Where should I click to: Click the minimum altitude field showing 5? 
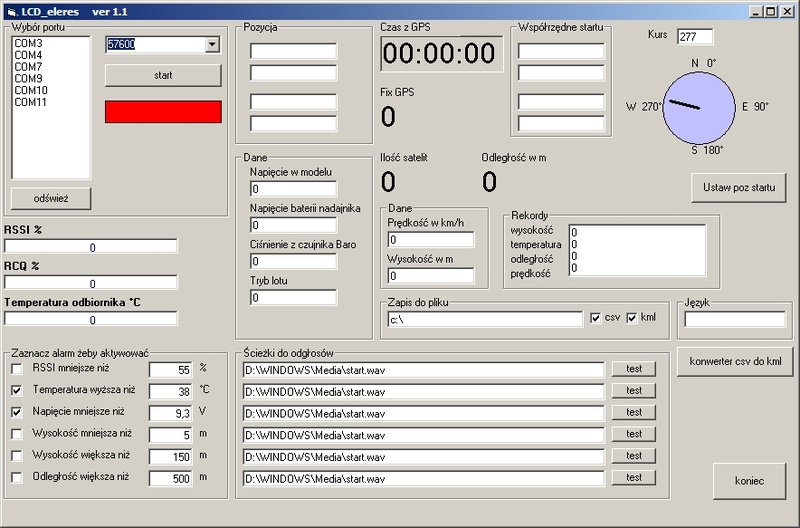coord(170,435)
